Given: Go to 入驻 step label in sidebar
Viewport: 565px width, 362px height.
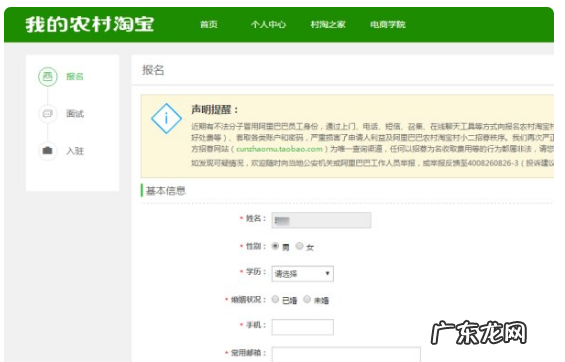Looking at the screenshot, I should [75, 151].
